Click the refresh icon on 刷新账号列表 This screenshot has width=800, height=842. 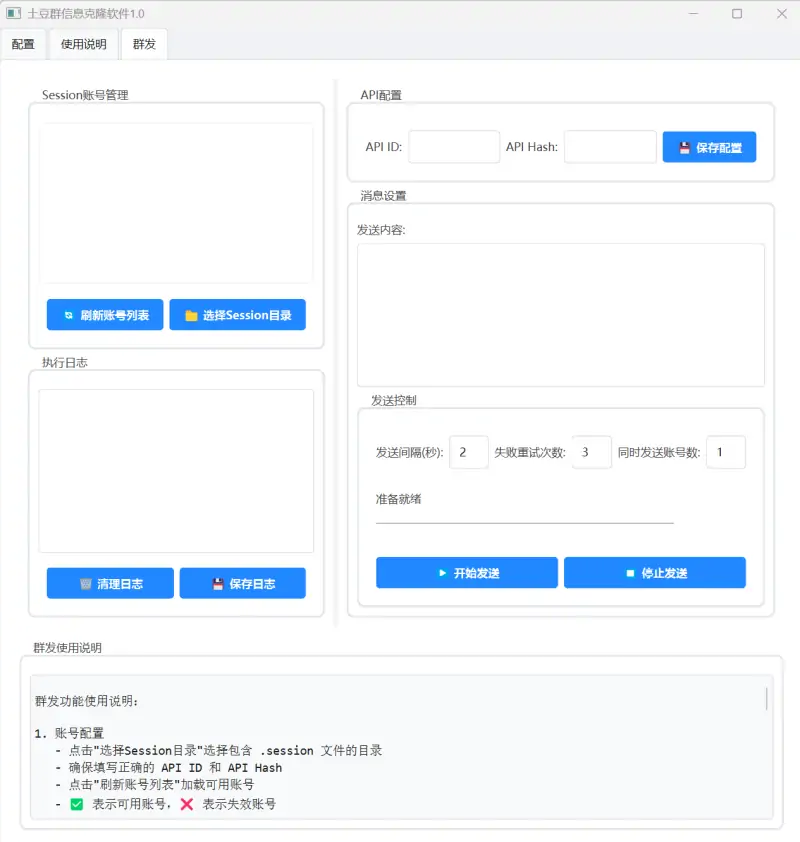click(68, 315)
